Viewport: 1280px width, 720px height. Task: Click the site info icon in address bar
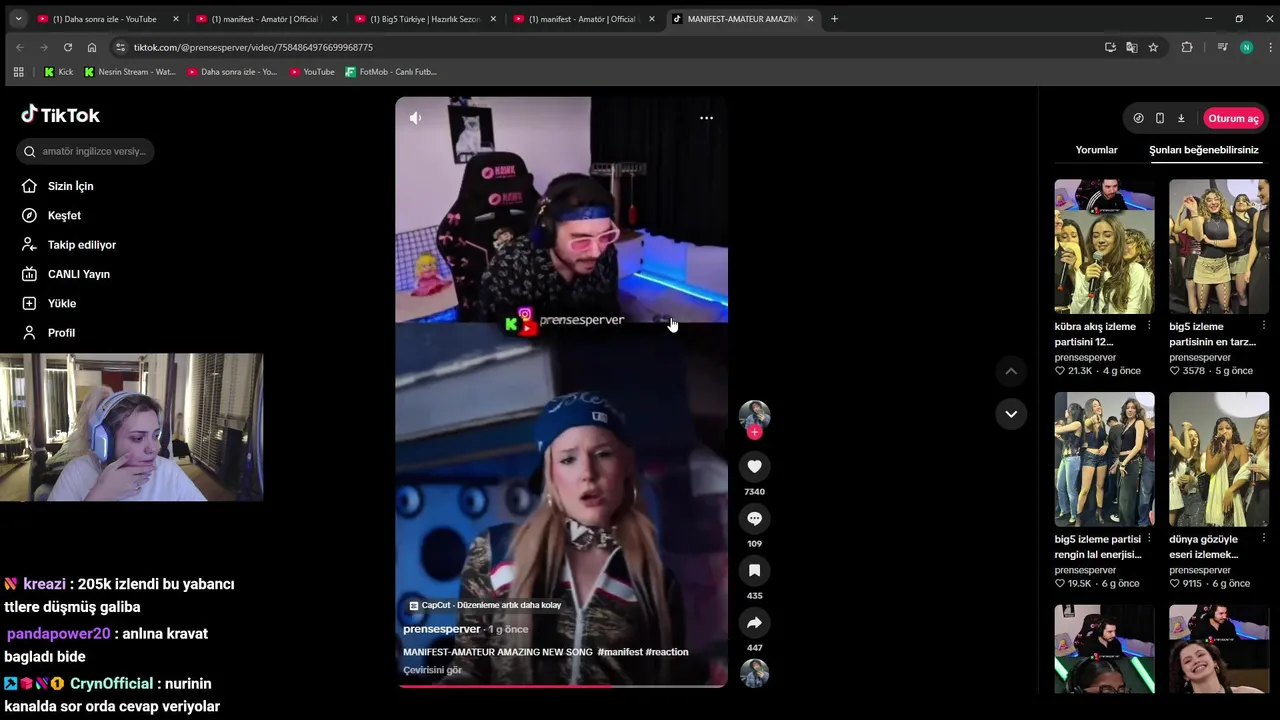(121, 47)
